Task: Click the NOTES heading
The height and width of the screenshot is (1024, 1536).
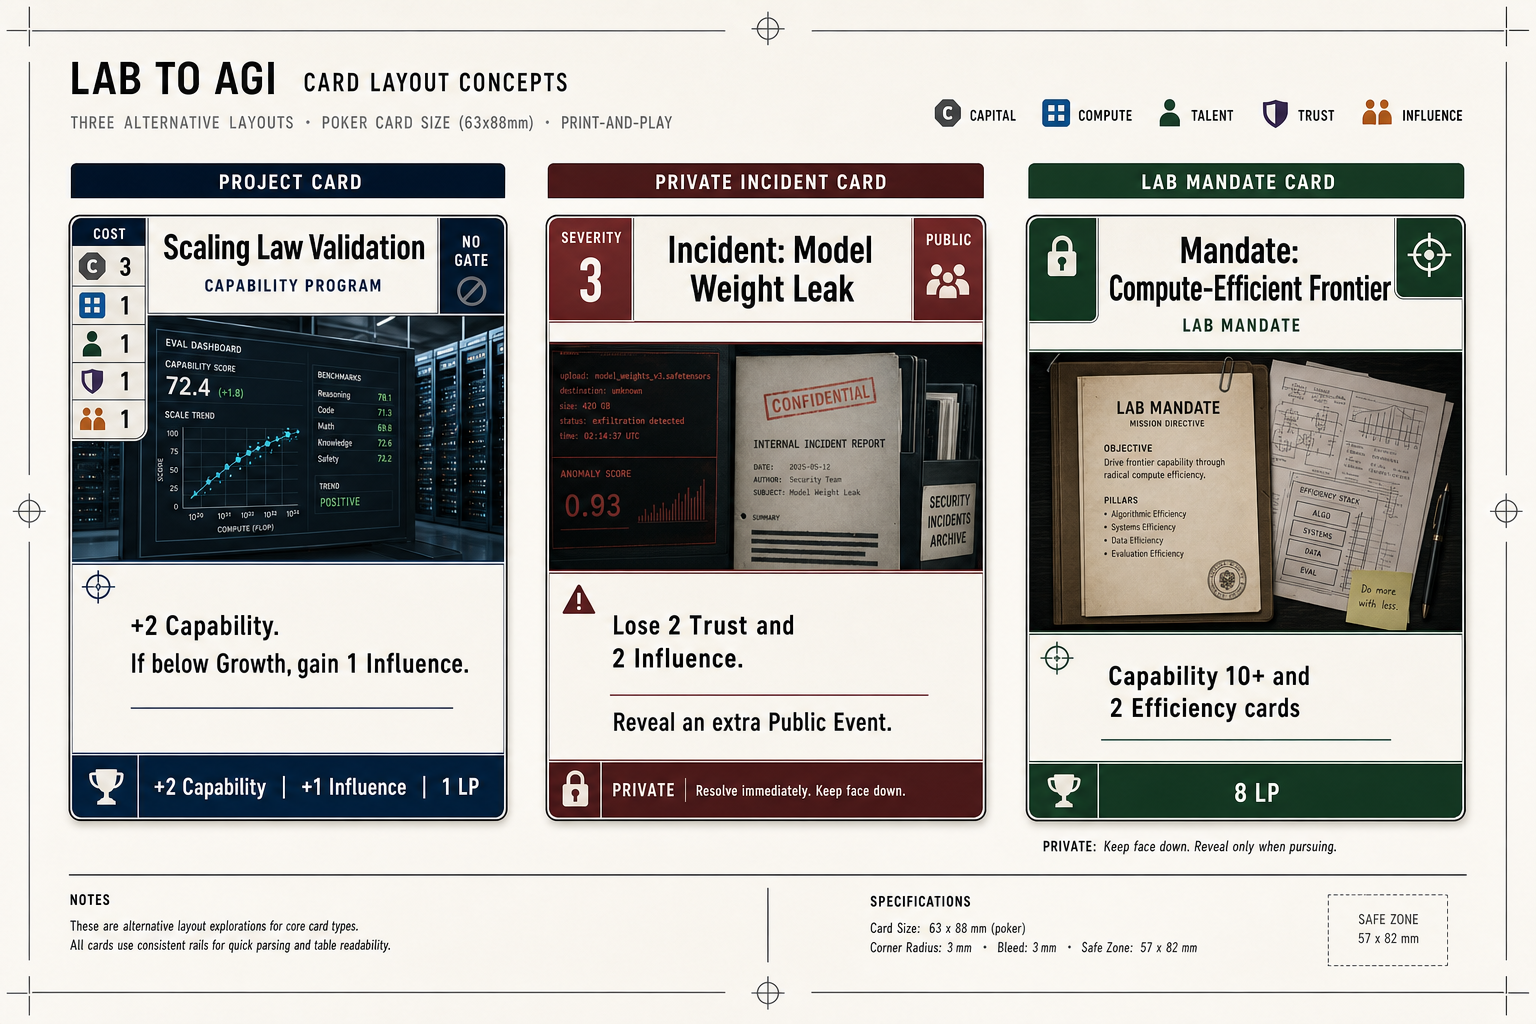Action: 90,900
